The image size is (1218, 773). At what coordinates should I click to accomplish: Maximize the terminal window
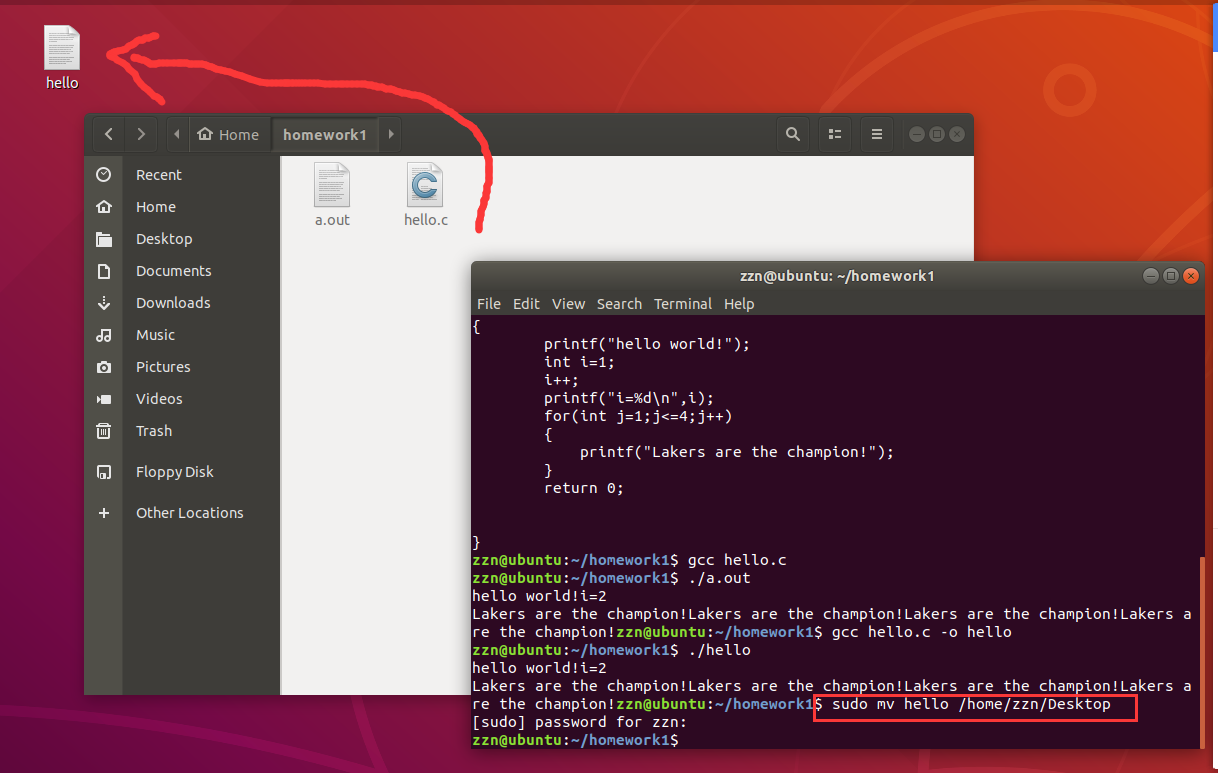pyautogui.click(x=1171, y=276)
